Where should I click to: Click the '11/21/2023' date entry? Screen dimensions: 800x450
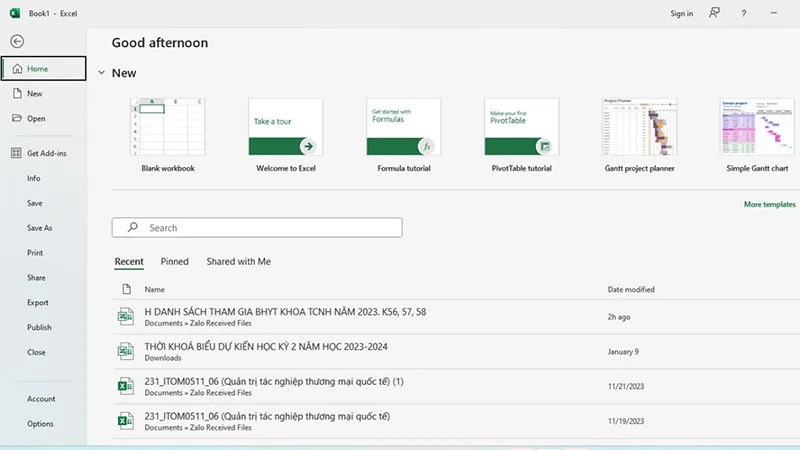626,386
